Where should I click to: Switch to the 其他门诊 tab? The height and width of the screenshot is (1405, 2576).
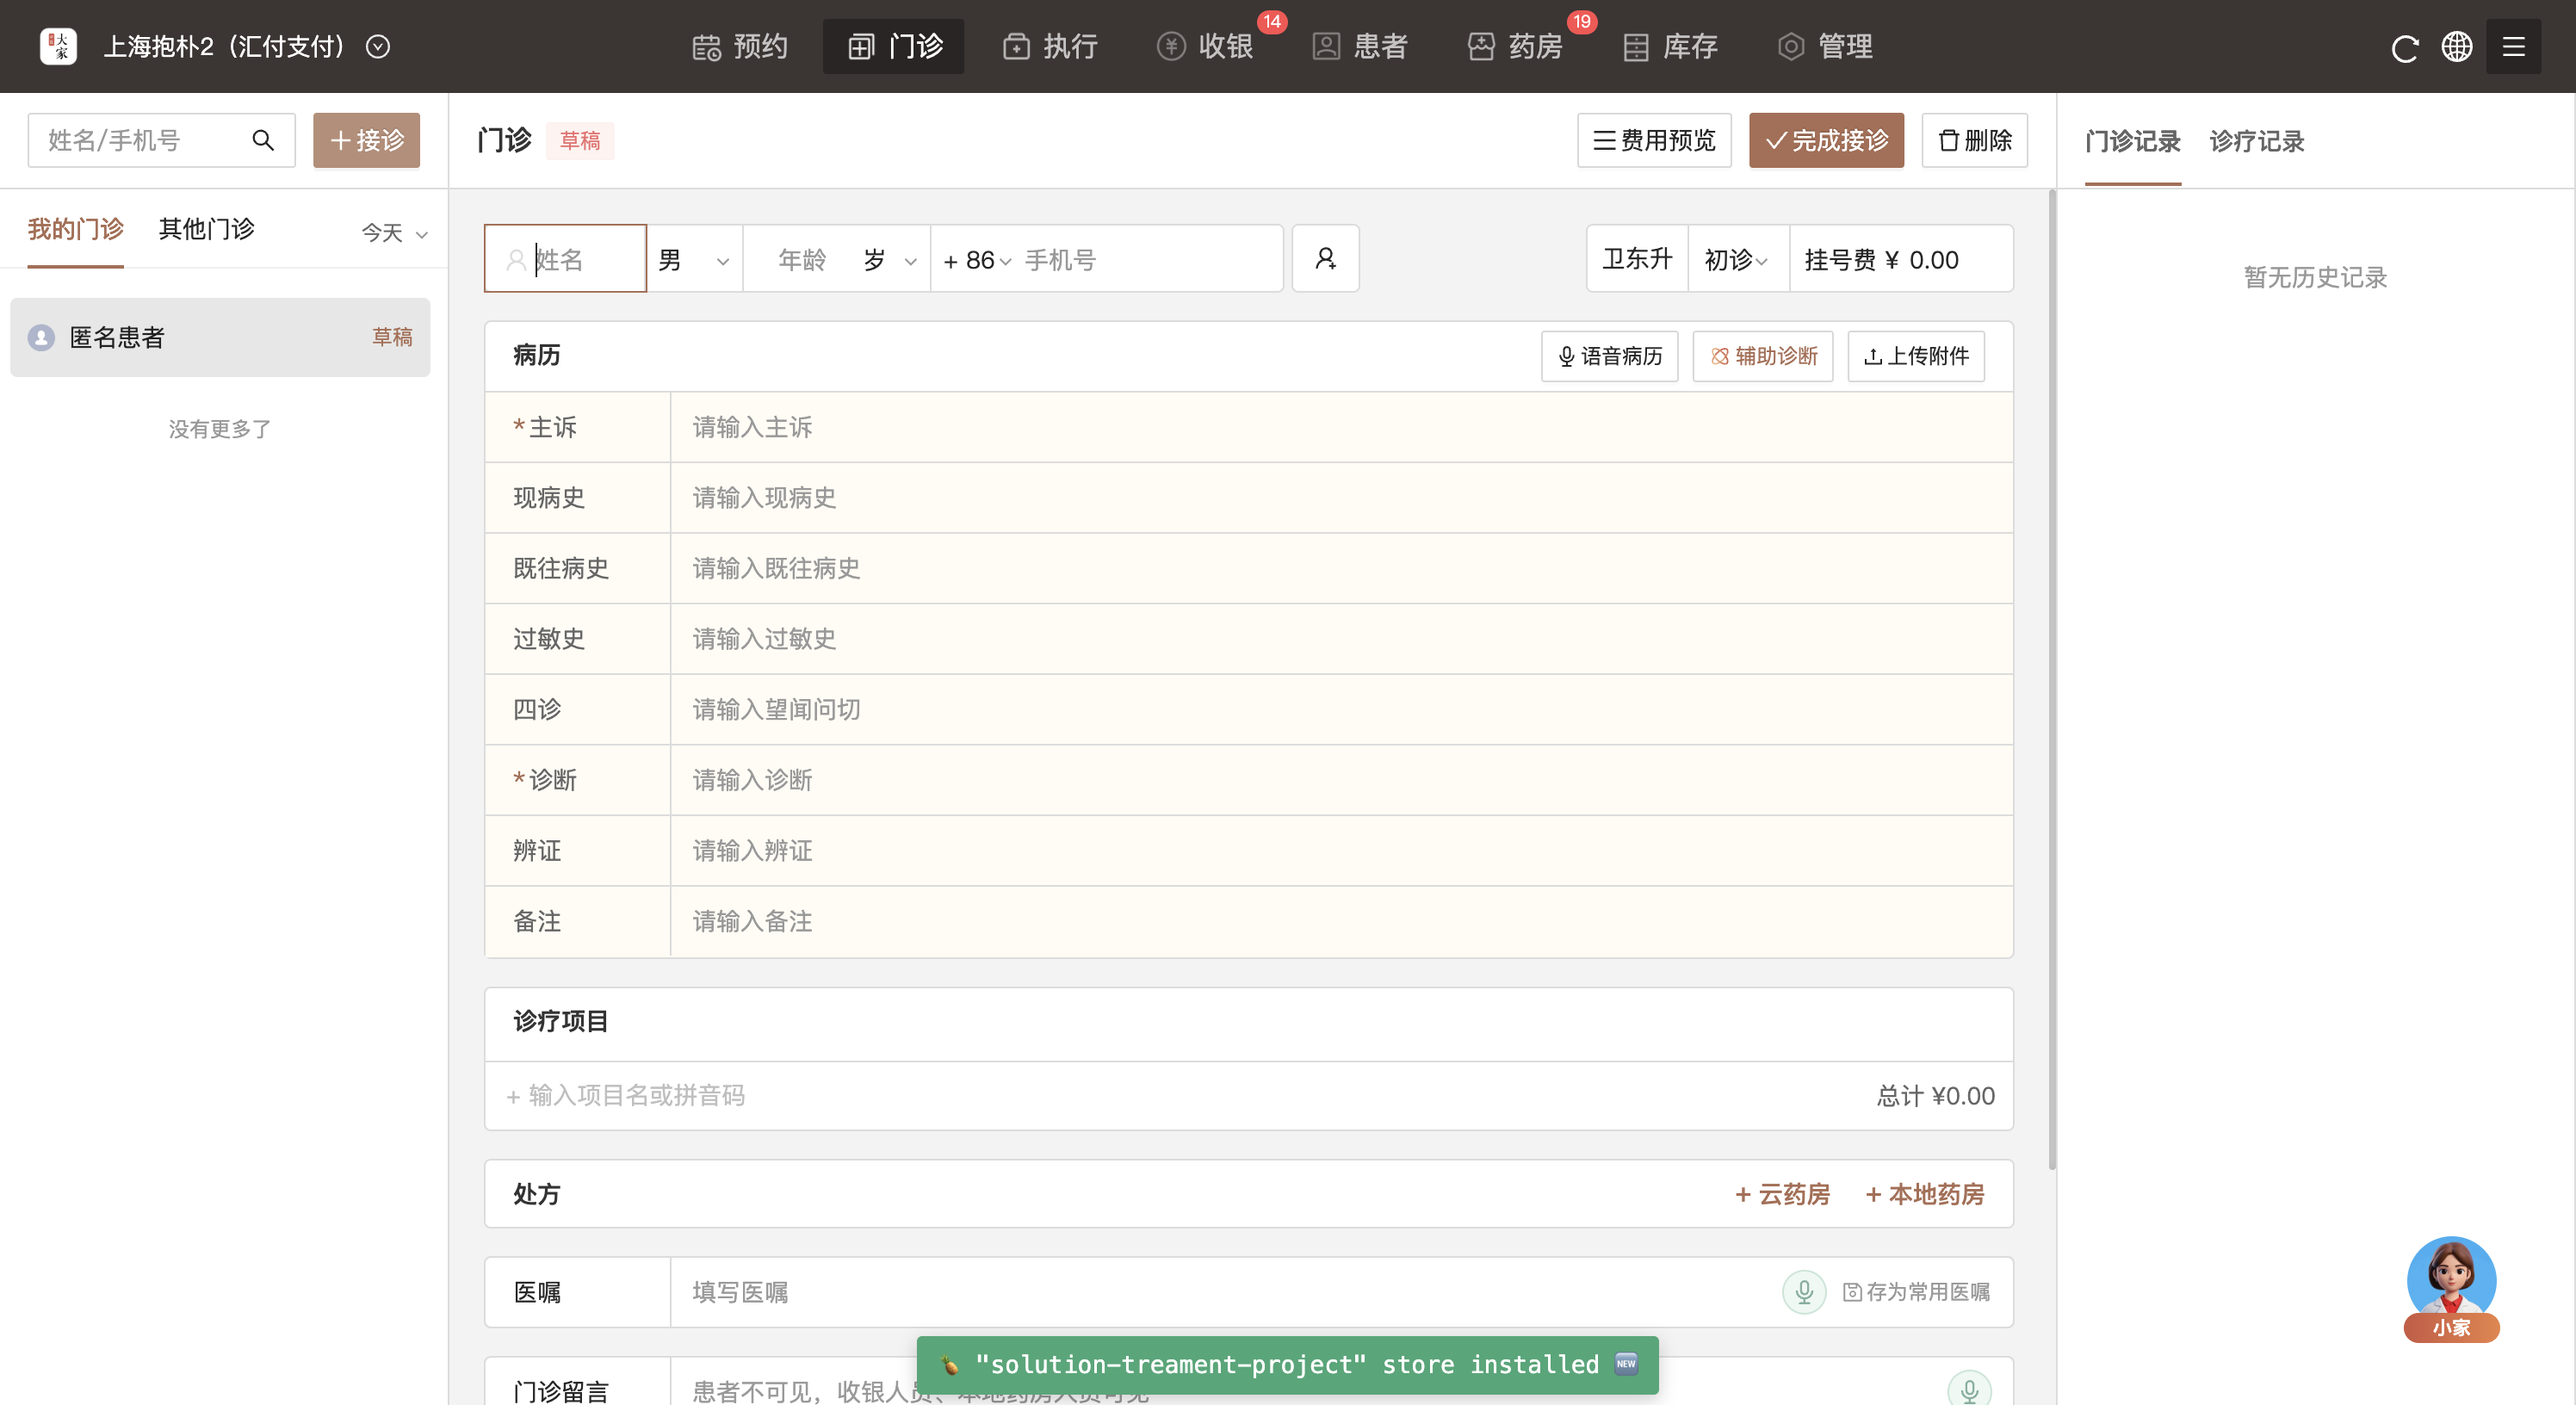pos(206,229)
